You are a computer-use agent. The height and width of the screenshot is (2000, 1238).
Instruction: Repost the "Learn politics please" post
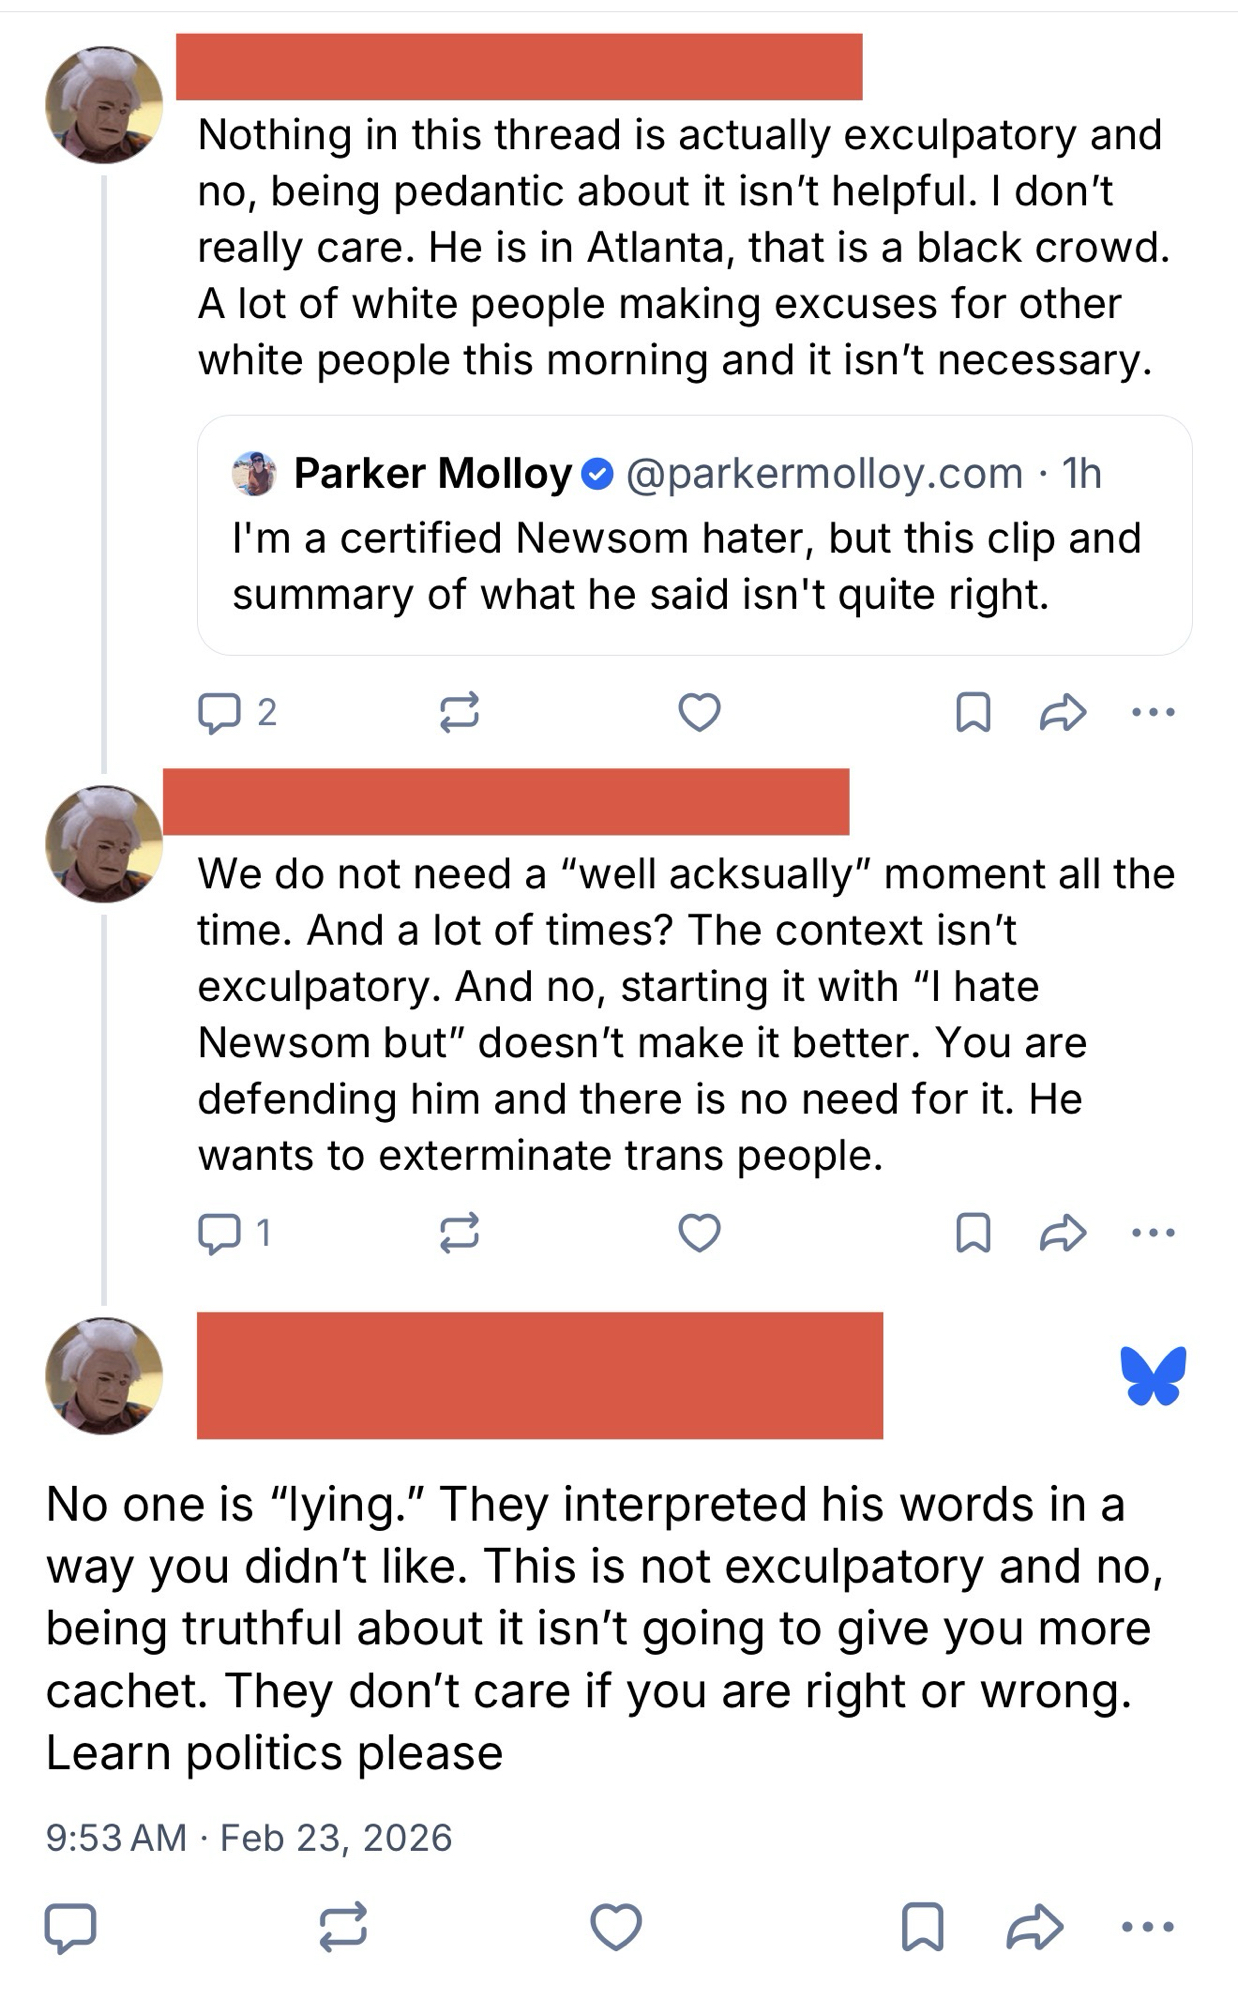coord(342,1927)
